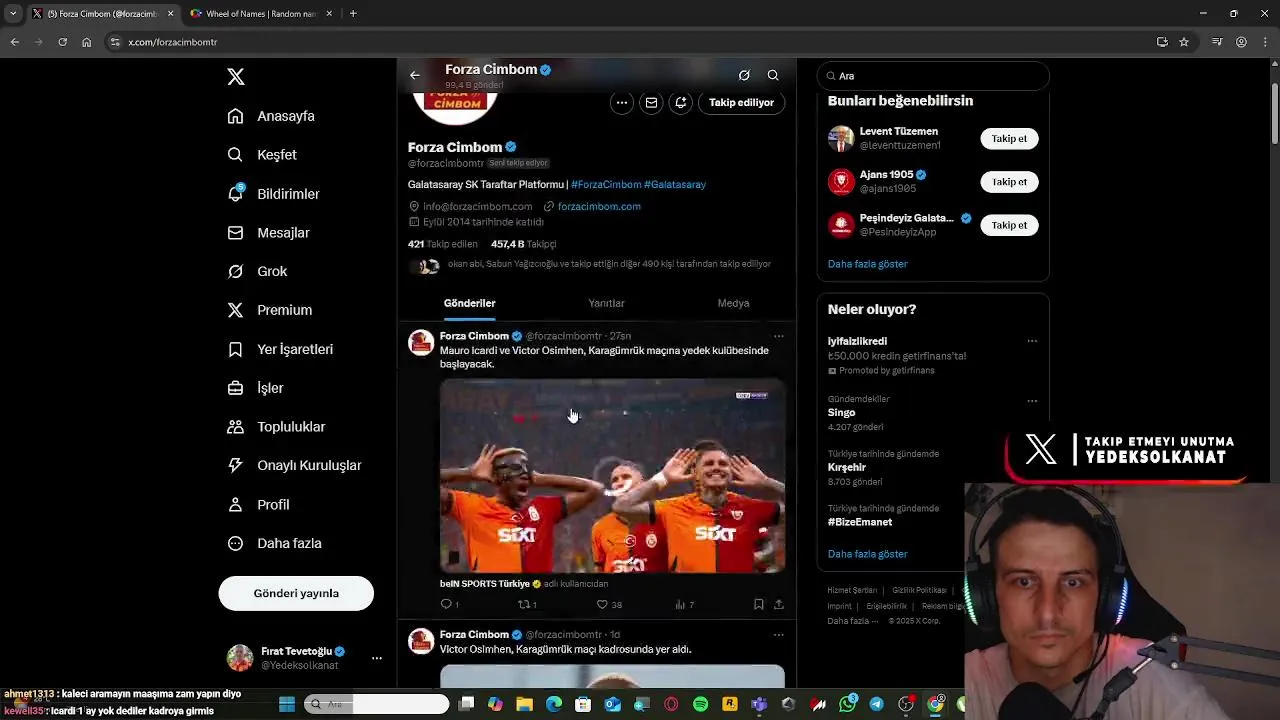The image size is (1280, 720).
Task: Click the address bar URL
Action: 173,42
